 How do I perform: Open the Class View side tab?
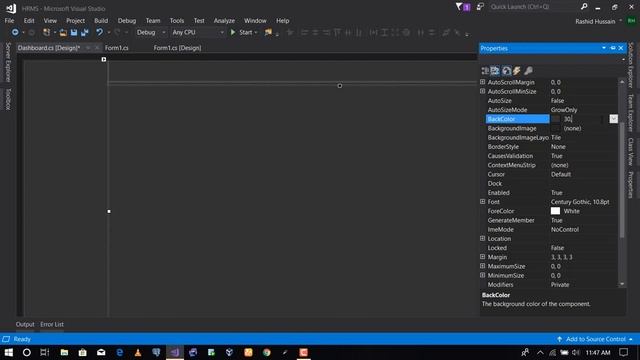631,151
